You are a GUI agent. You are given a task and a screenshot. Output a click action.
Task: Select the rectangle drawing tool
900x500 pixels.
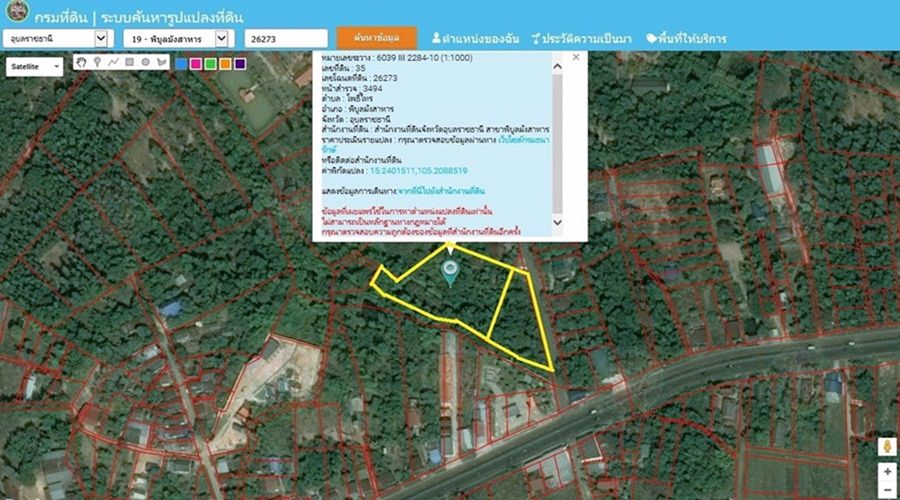click(130, 63)
